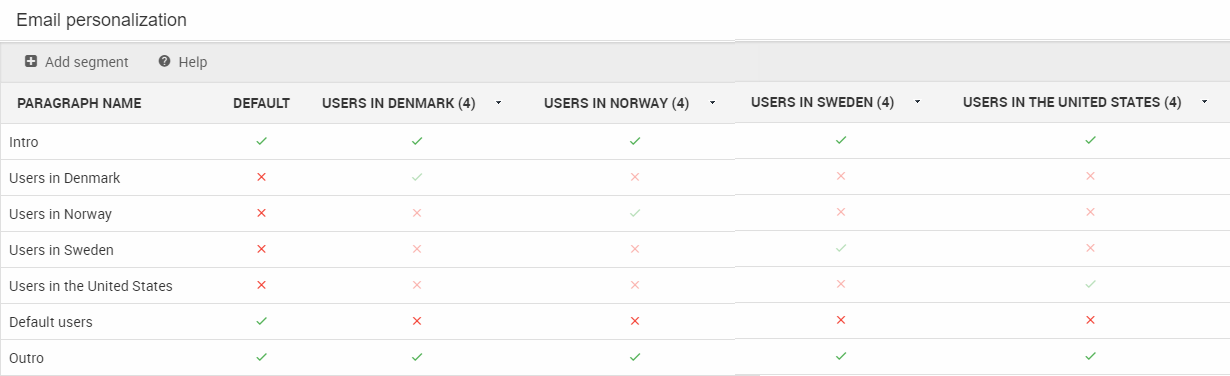Open Users in Norway segment dropdown arrow
The height and width of the screenshot is (376, 1230).
[712, 103]
